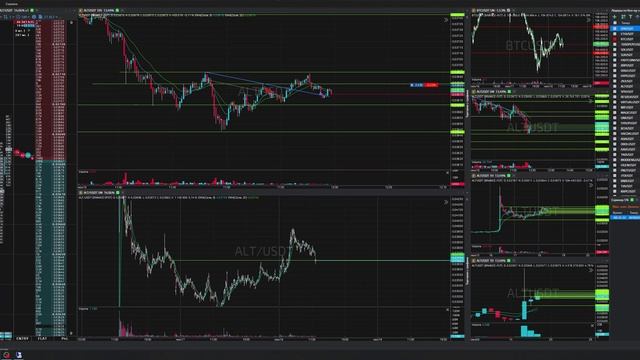The width and height of the screenshot is (640, 360).
Task: Expand the collapsed vertical panel beside the top main chart
Action: (x=467, y=103)
